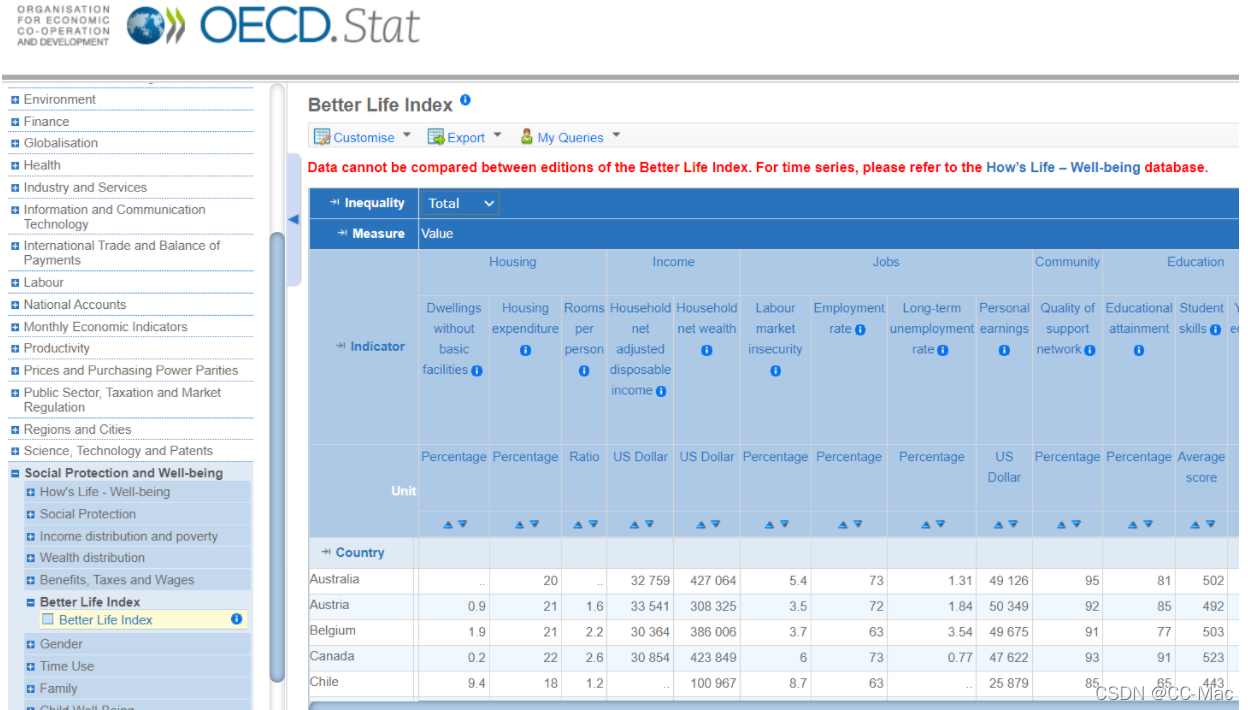Image resolution: width=1248 pixels, height=710 pixels.
Task: Click the info icon next to Better Life Index title
Action: click(463, 99)
